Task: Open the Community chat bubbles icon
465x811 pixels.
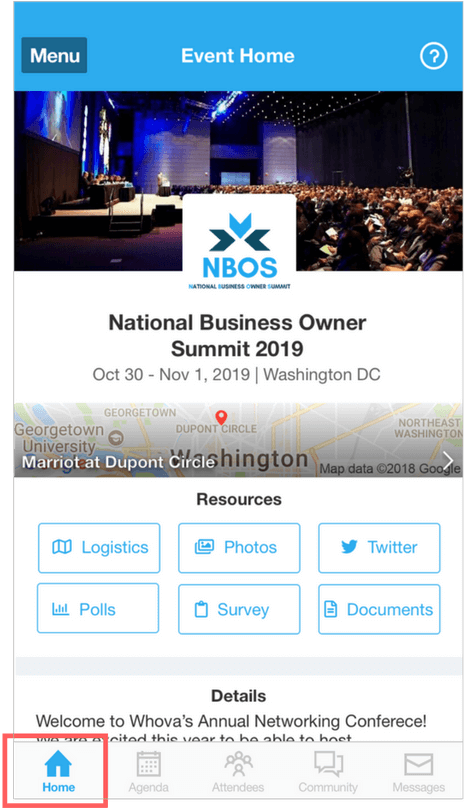Action: point(328,764)
